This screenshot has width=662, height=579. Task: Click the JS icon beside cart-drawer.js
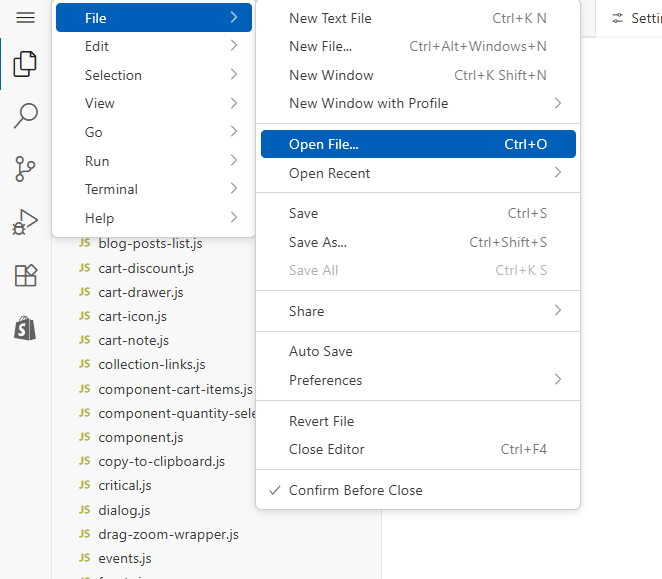(84, 292)
